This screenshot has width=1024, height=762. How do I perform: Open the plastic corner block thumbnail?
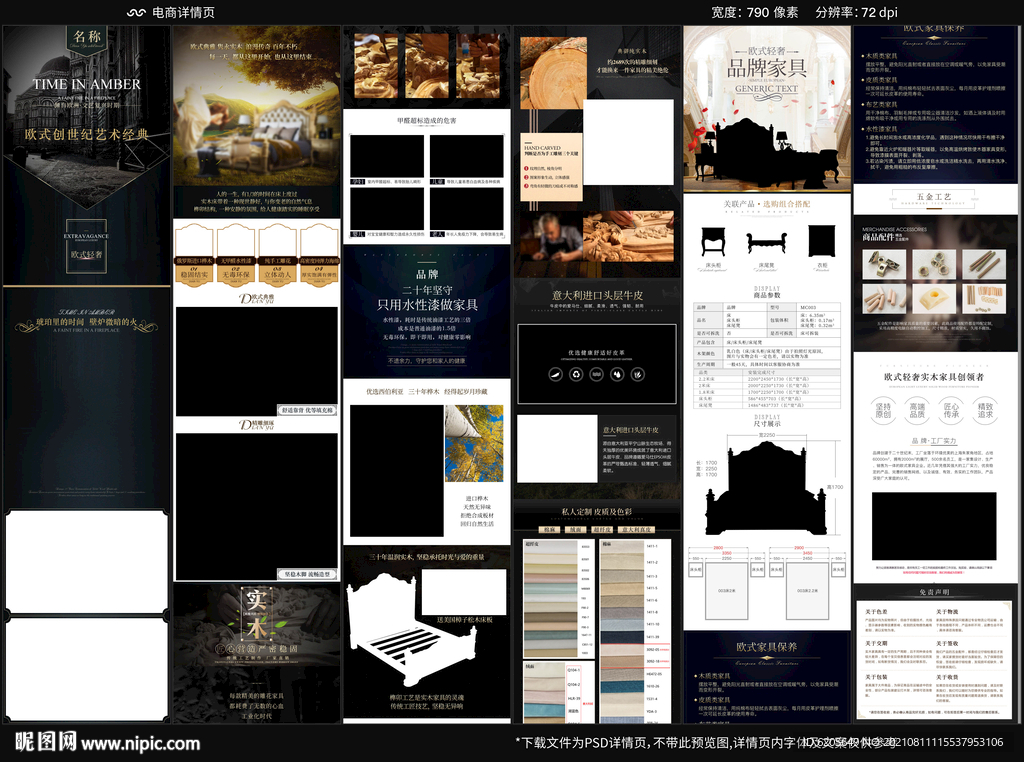click(935, 299)
